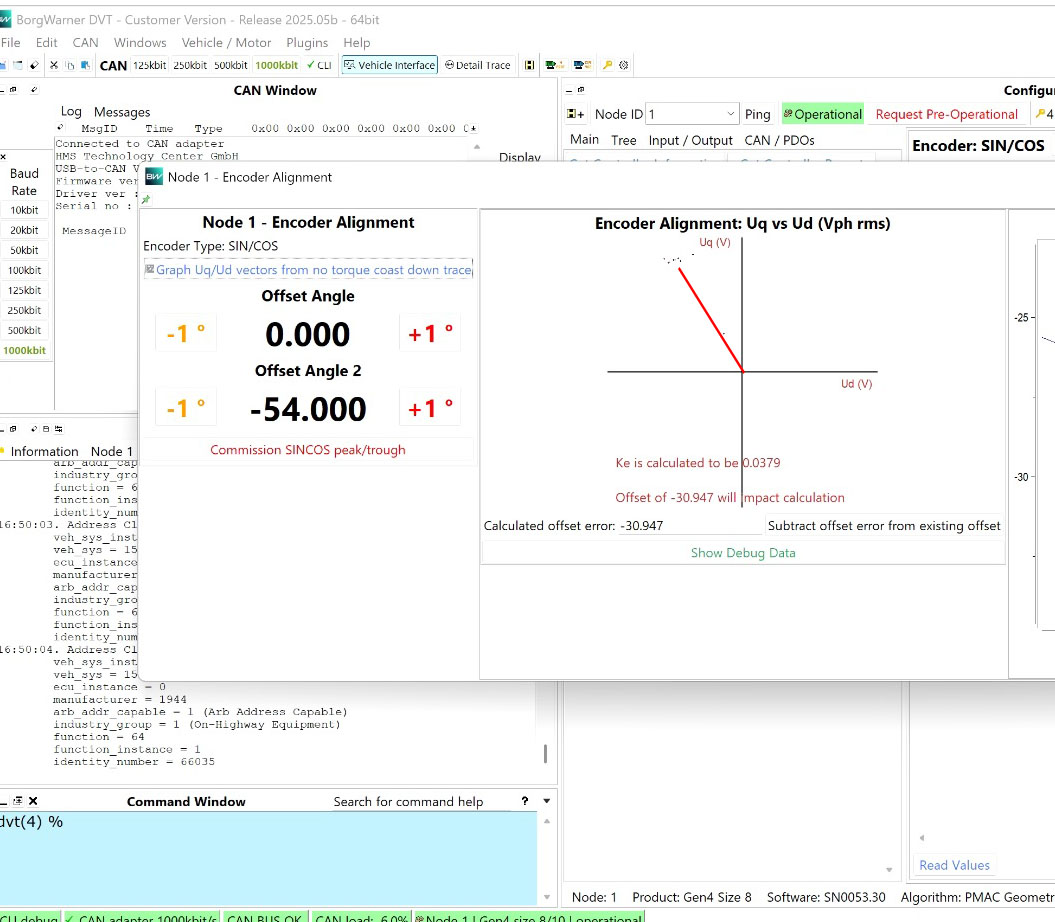This screenshot has width=1055, height=922.
Task: Close the Command Window with its X icon
Action: coord(33,801)
